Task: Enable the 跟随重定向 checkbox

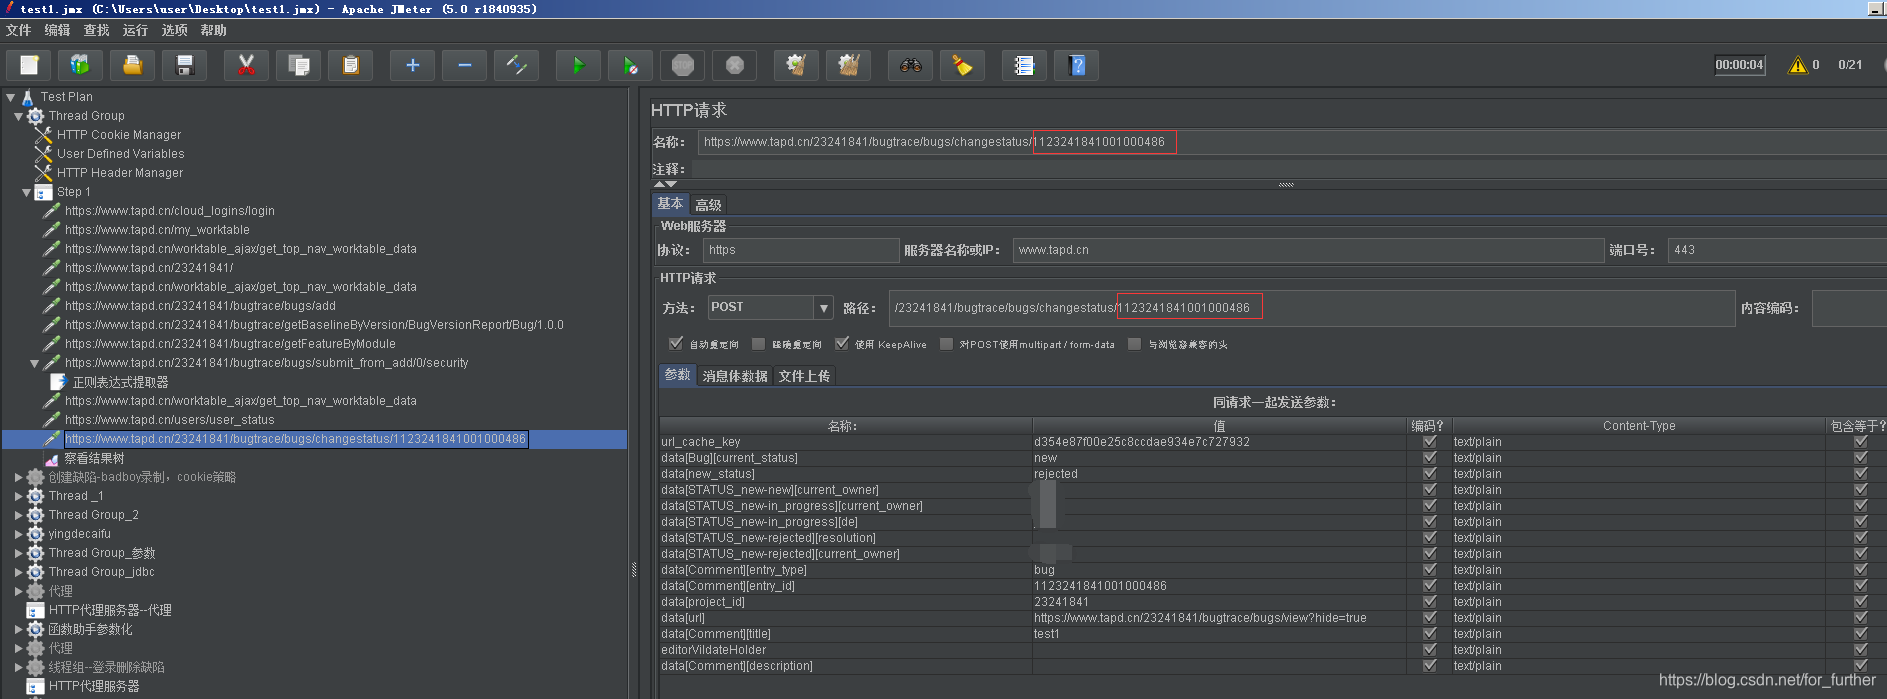Action: point(758,344)
